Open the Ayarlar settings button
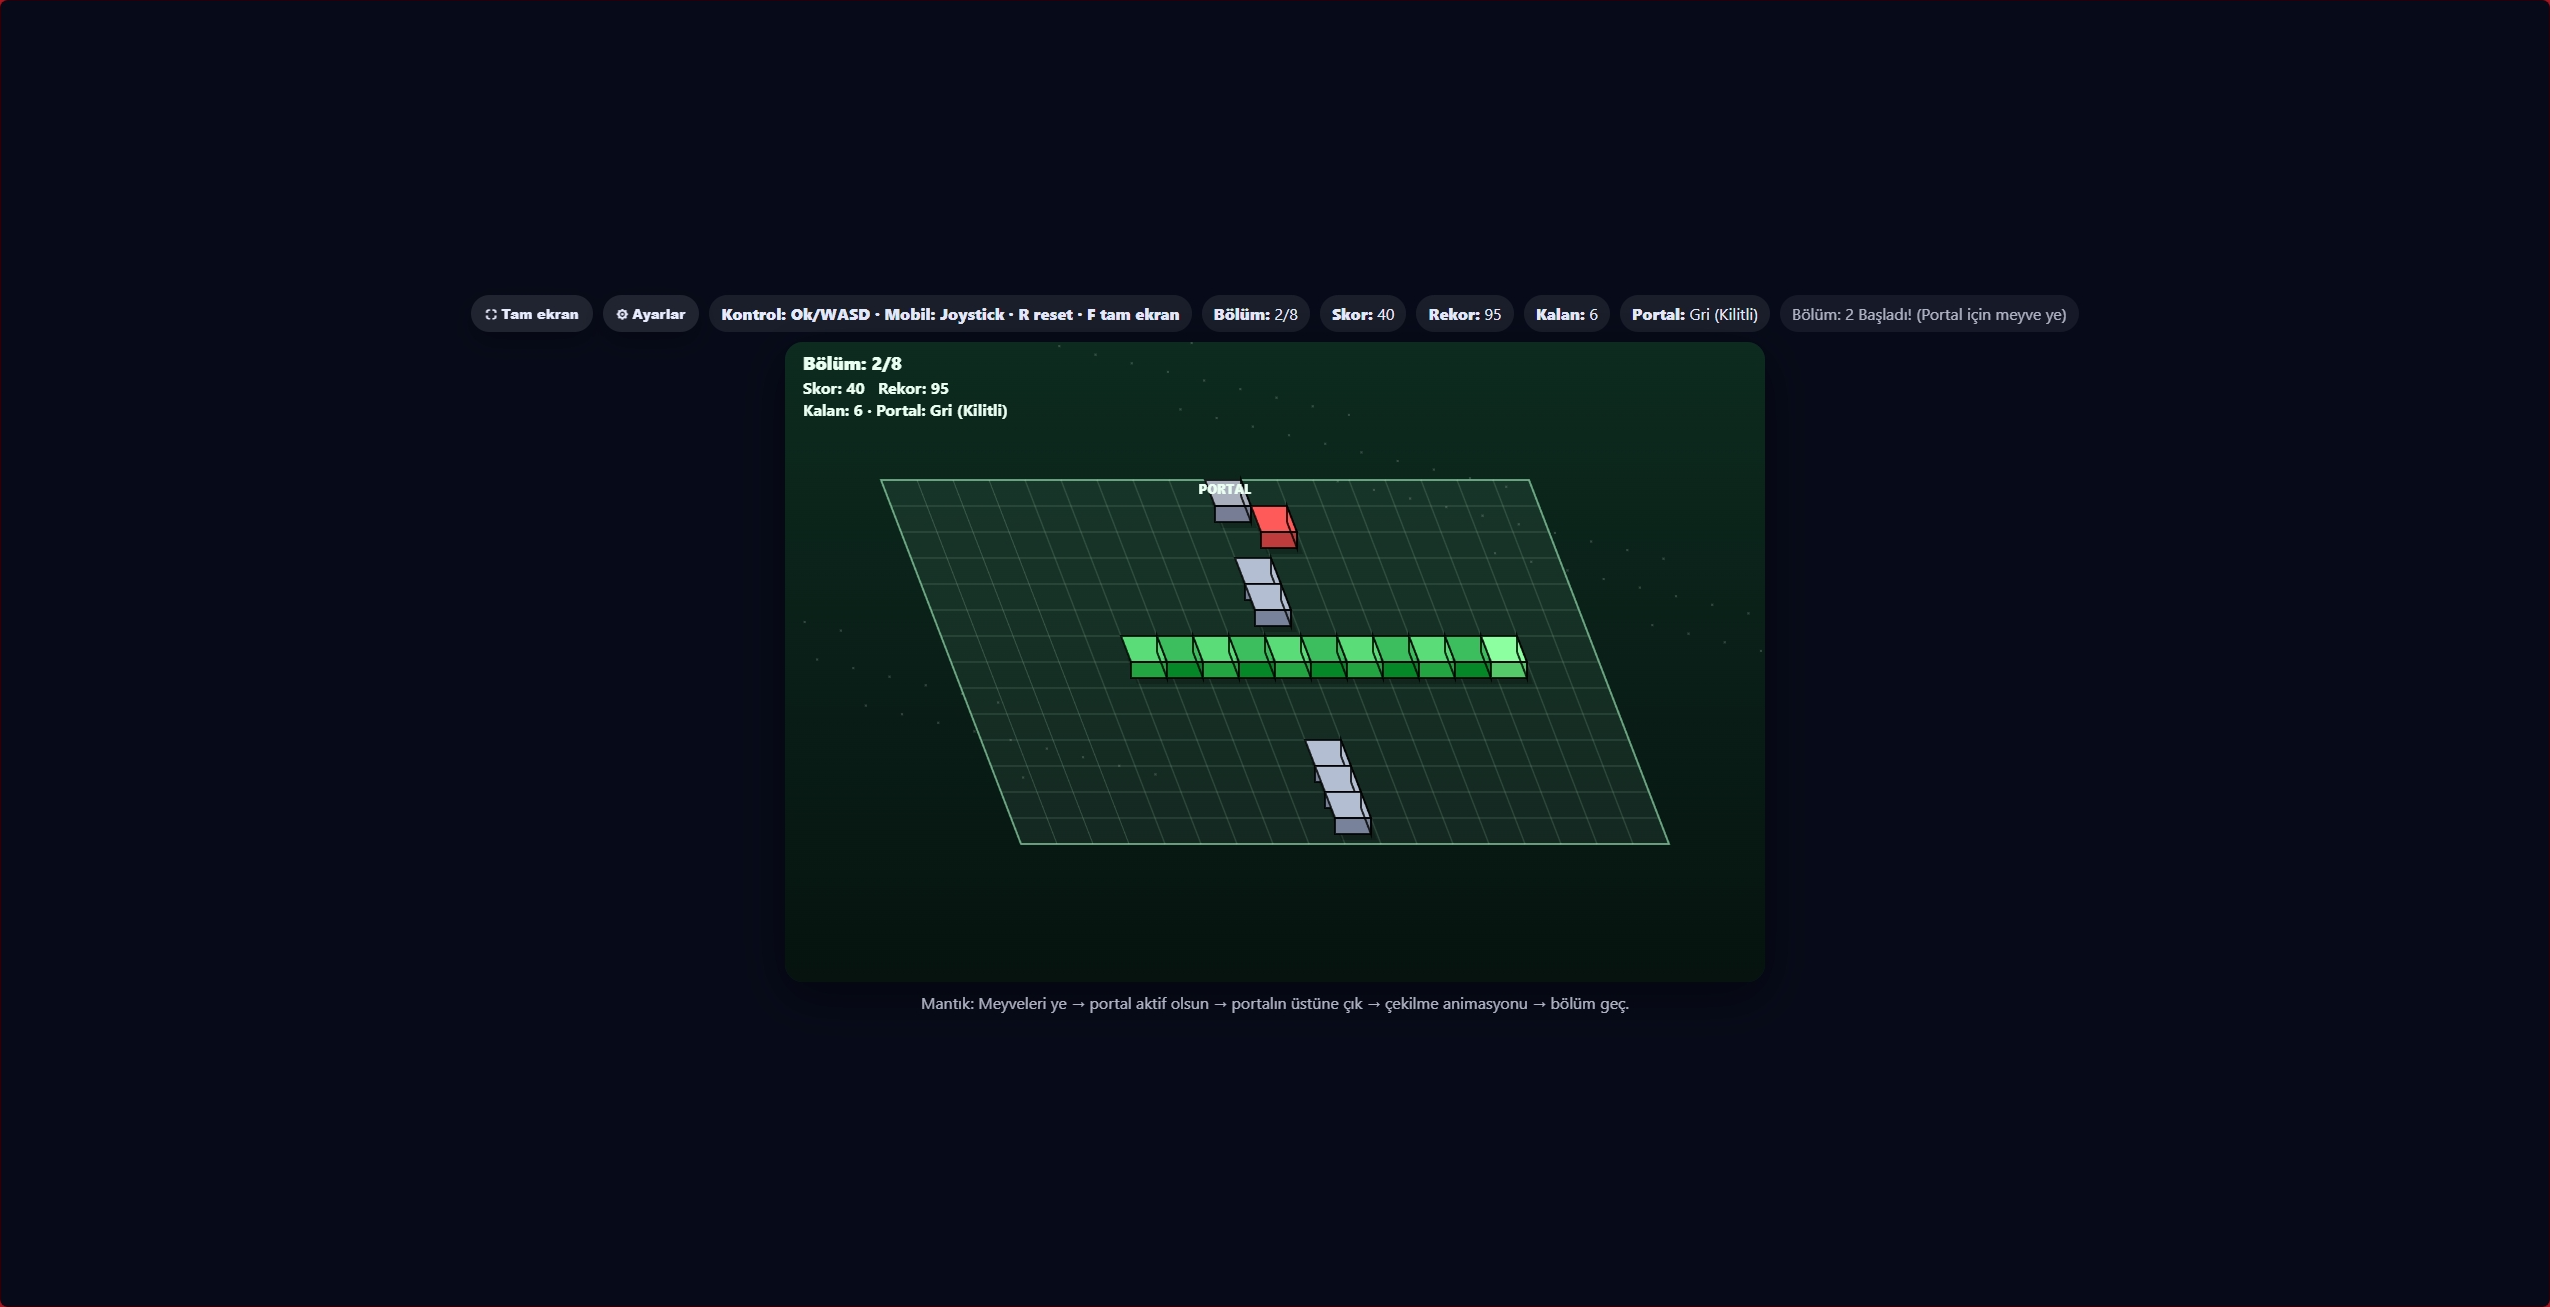 coord(650,314)
